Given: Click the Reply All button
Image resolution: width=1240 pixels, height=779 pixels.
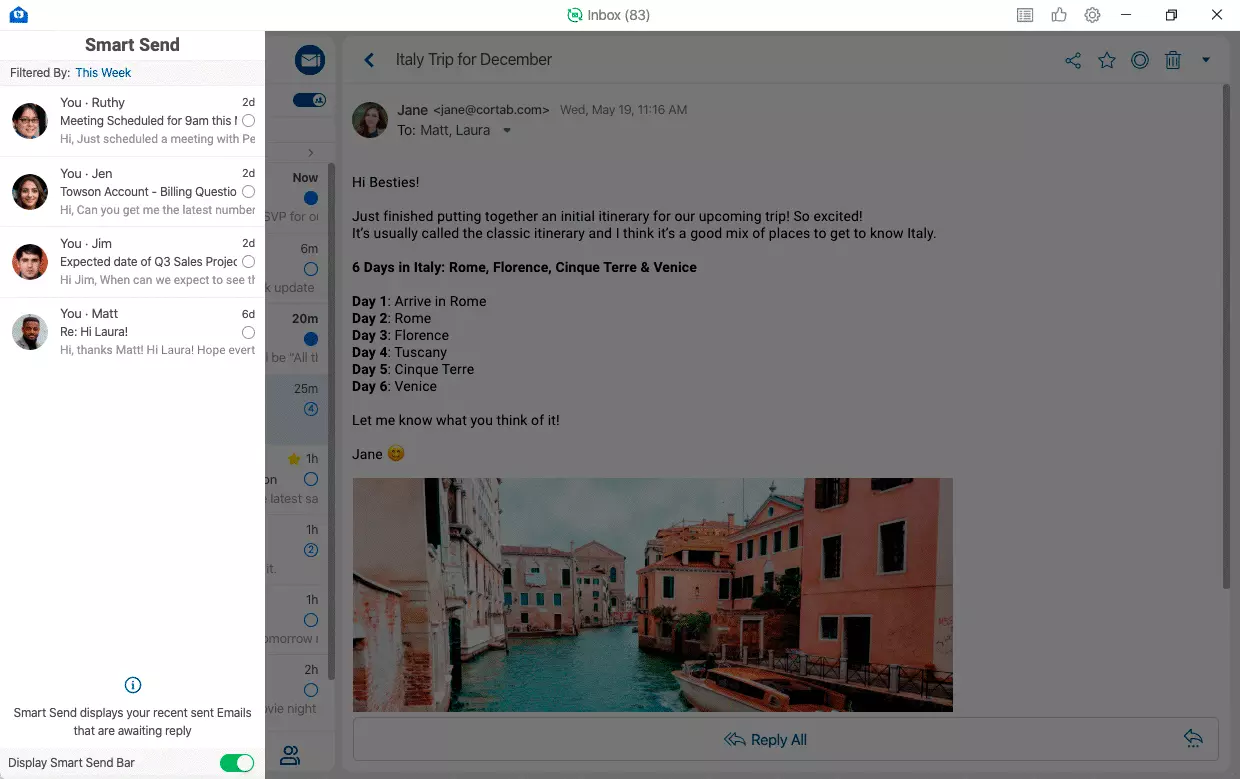Looking at the screenshot, I should pos(765,740).
